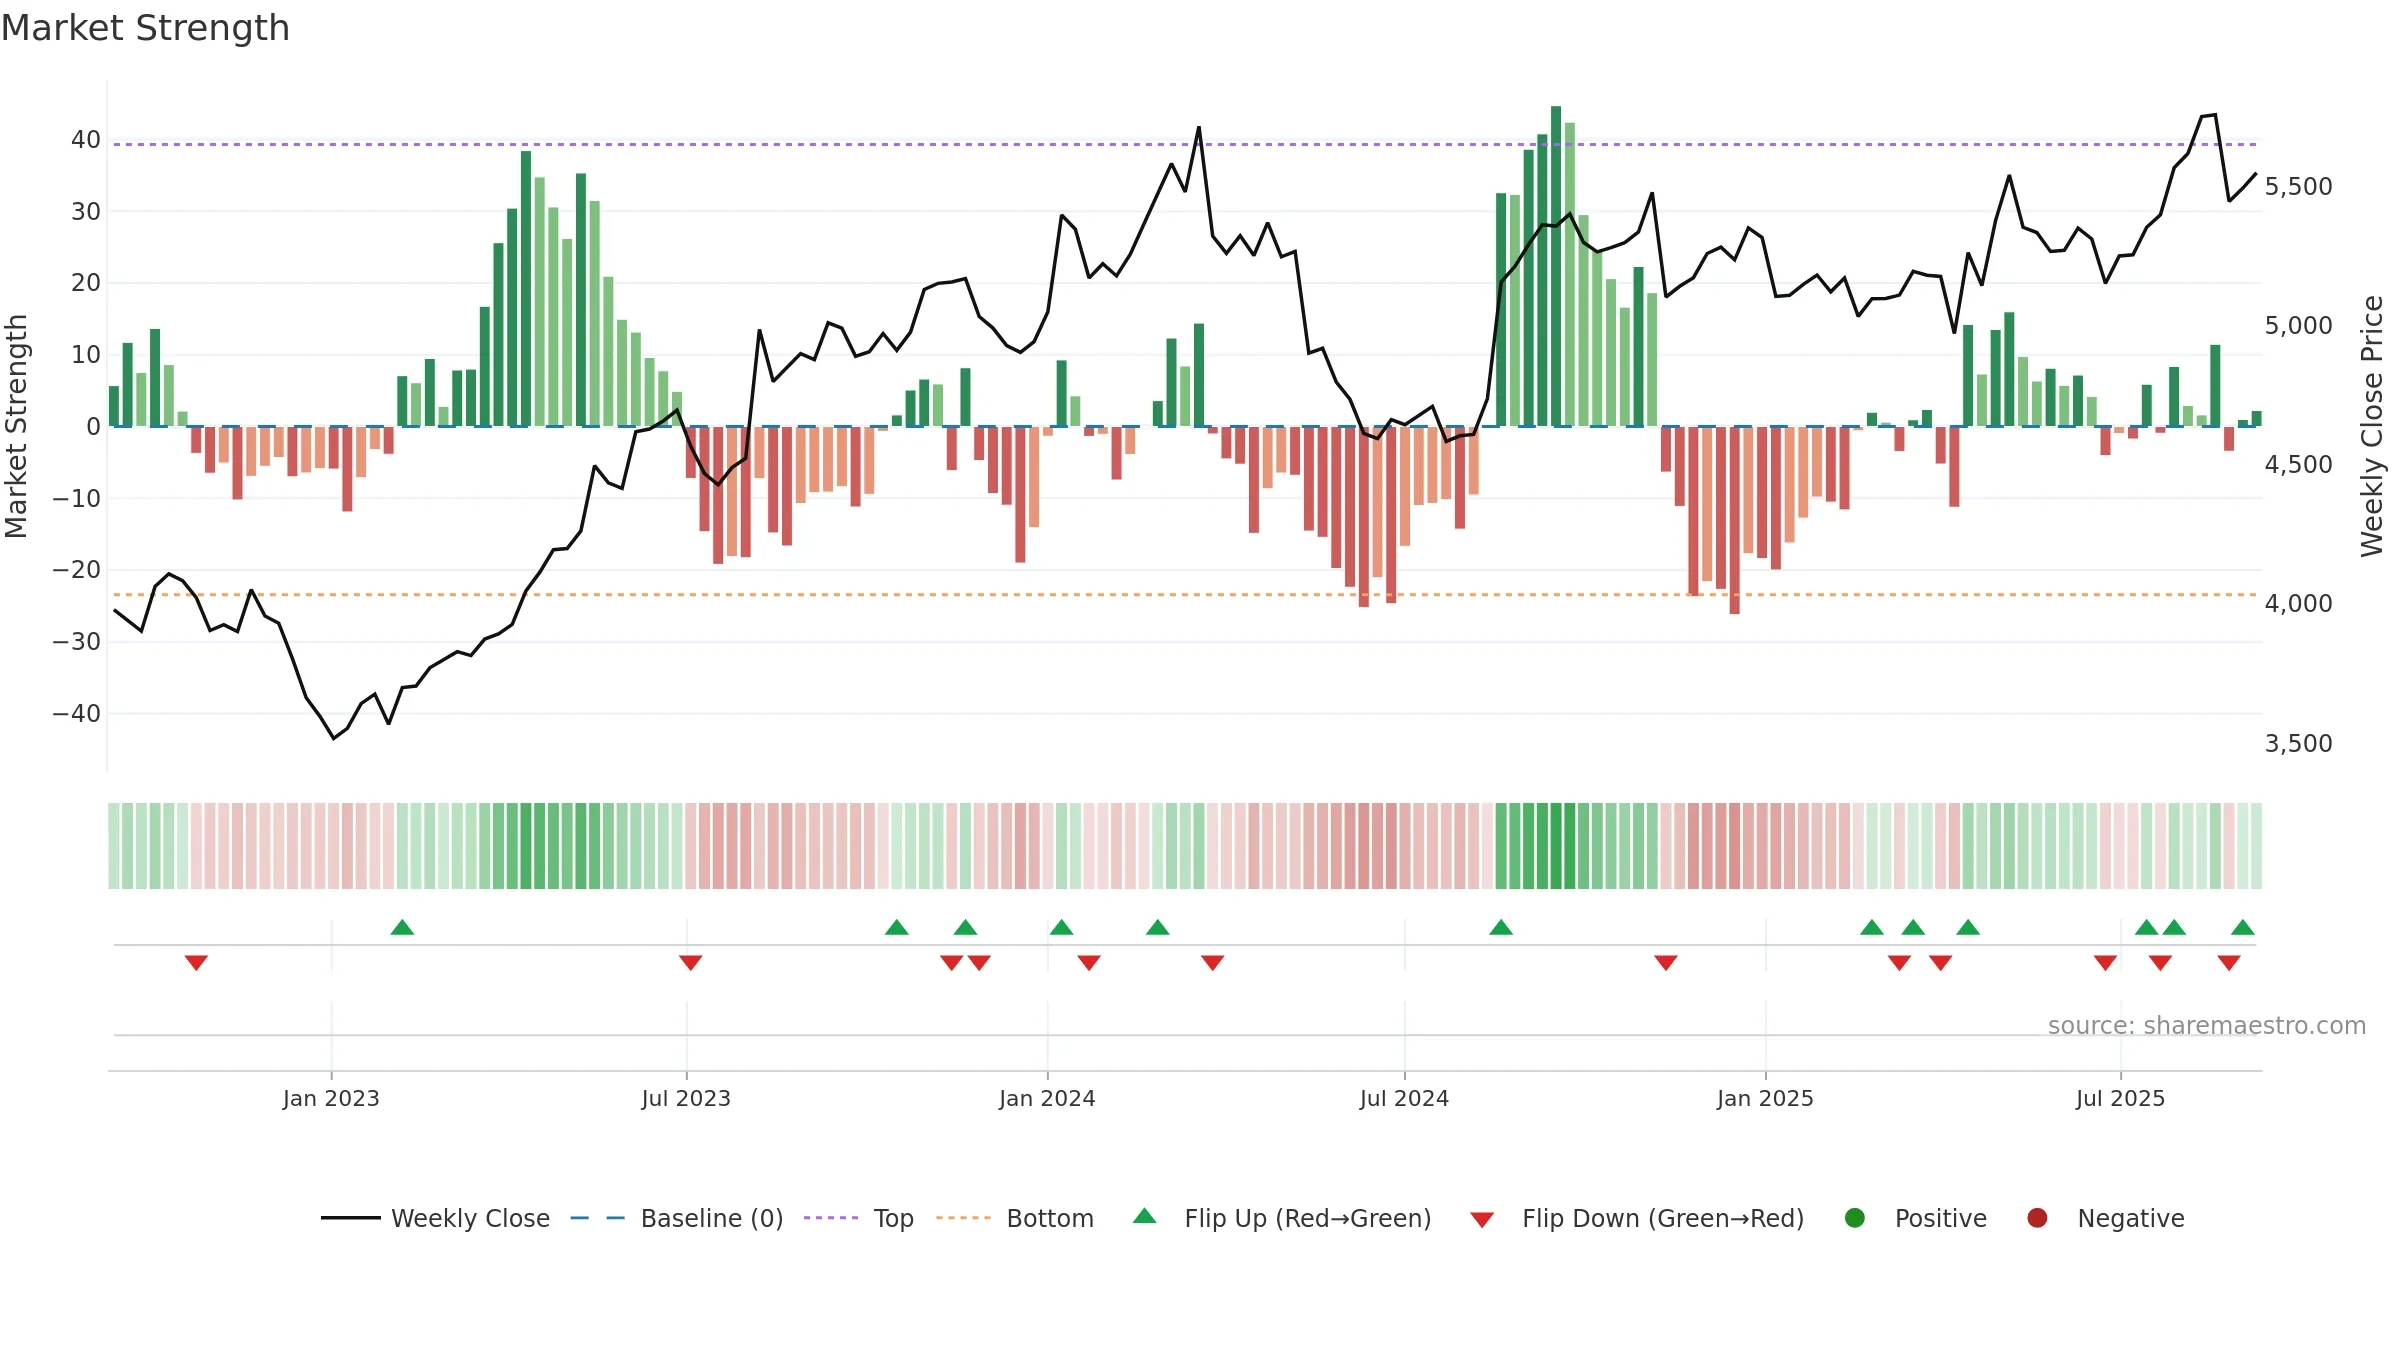Click the Jul 2025 axis label

2120,1098
